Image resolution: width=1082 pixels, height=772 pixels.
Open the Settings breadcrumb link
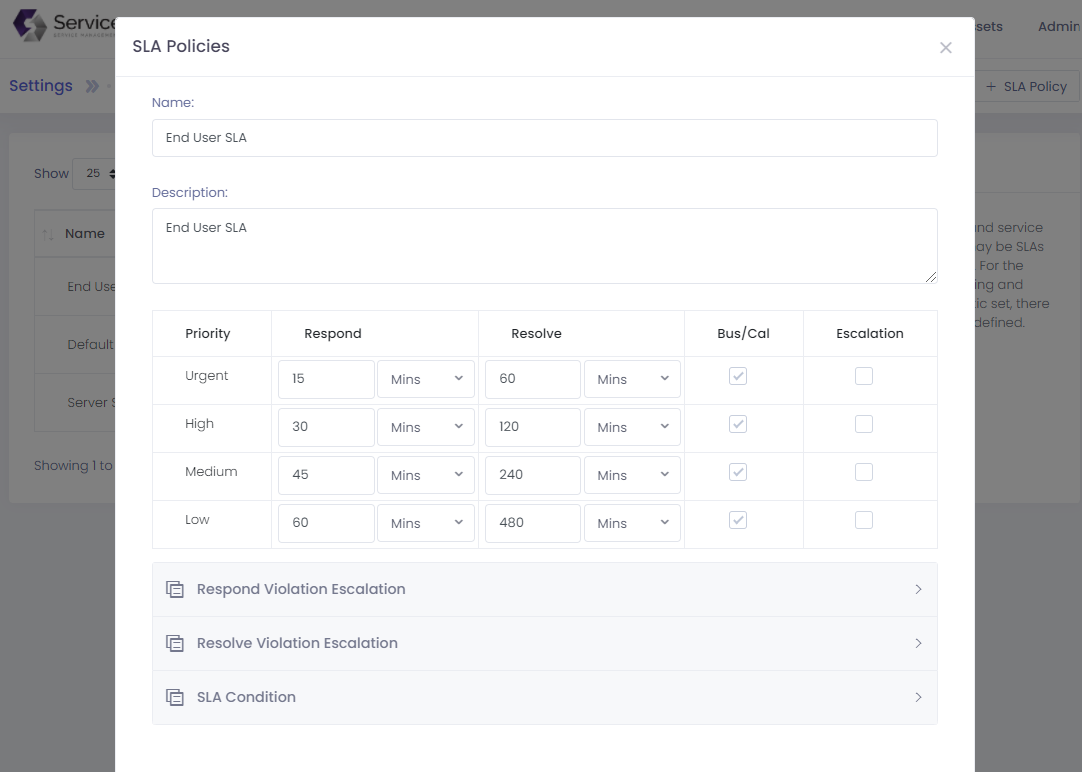pos(41,86)
